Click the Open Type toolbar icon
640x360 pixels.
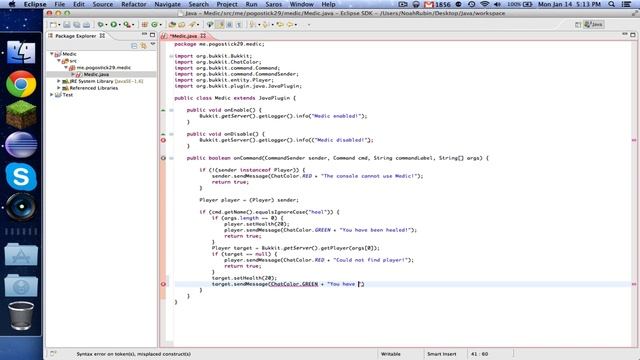[172, 25]
